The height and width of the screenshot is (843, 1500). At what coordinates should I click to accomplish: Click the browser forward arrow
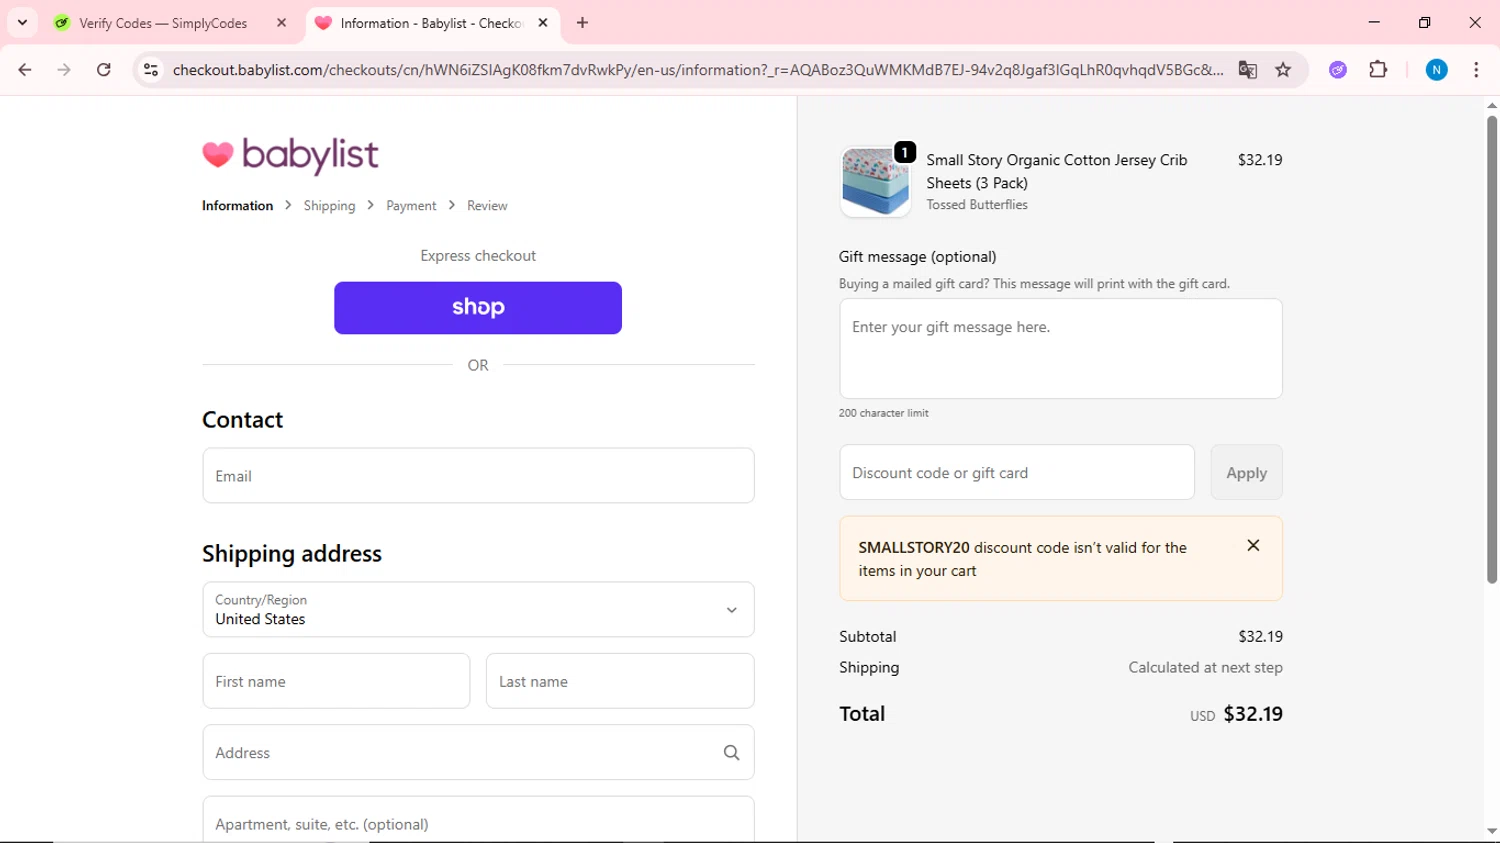pyautogui.click(x=64, y=70)
